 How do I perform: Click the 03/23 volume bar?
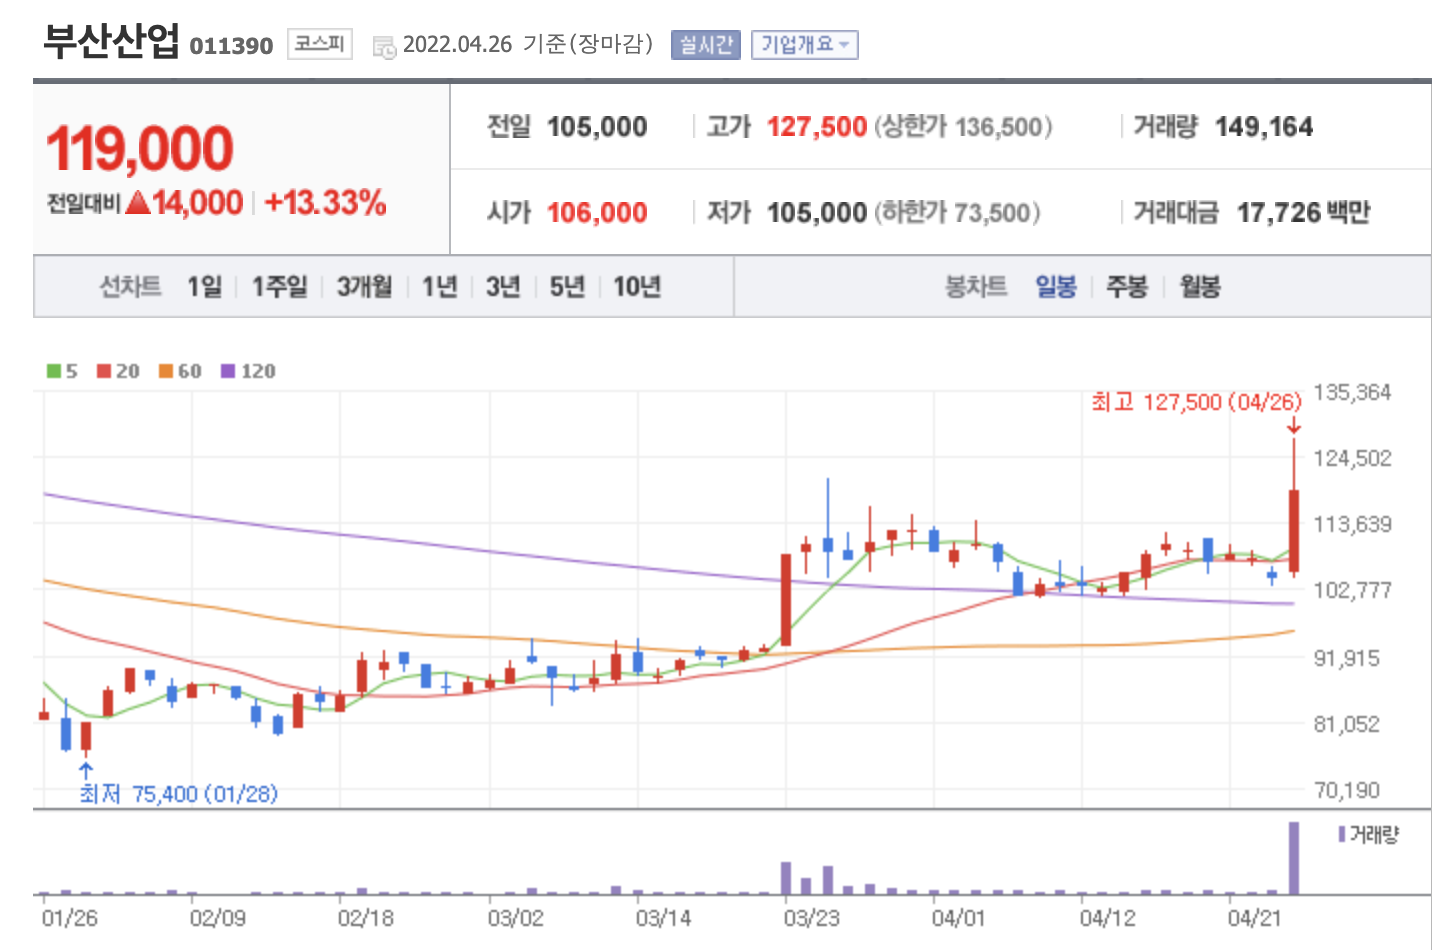[786, 878]
